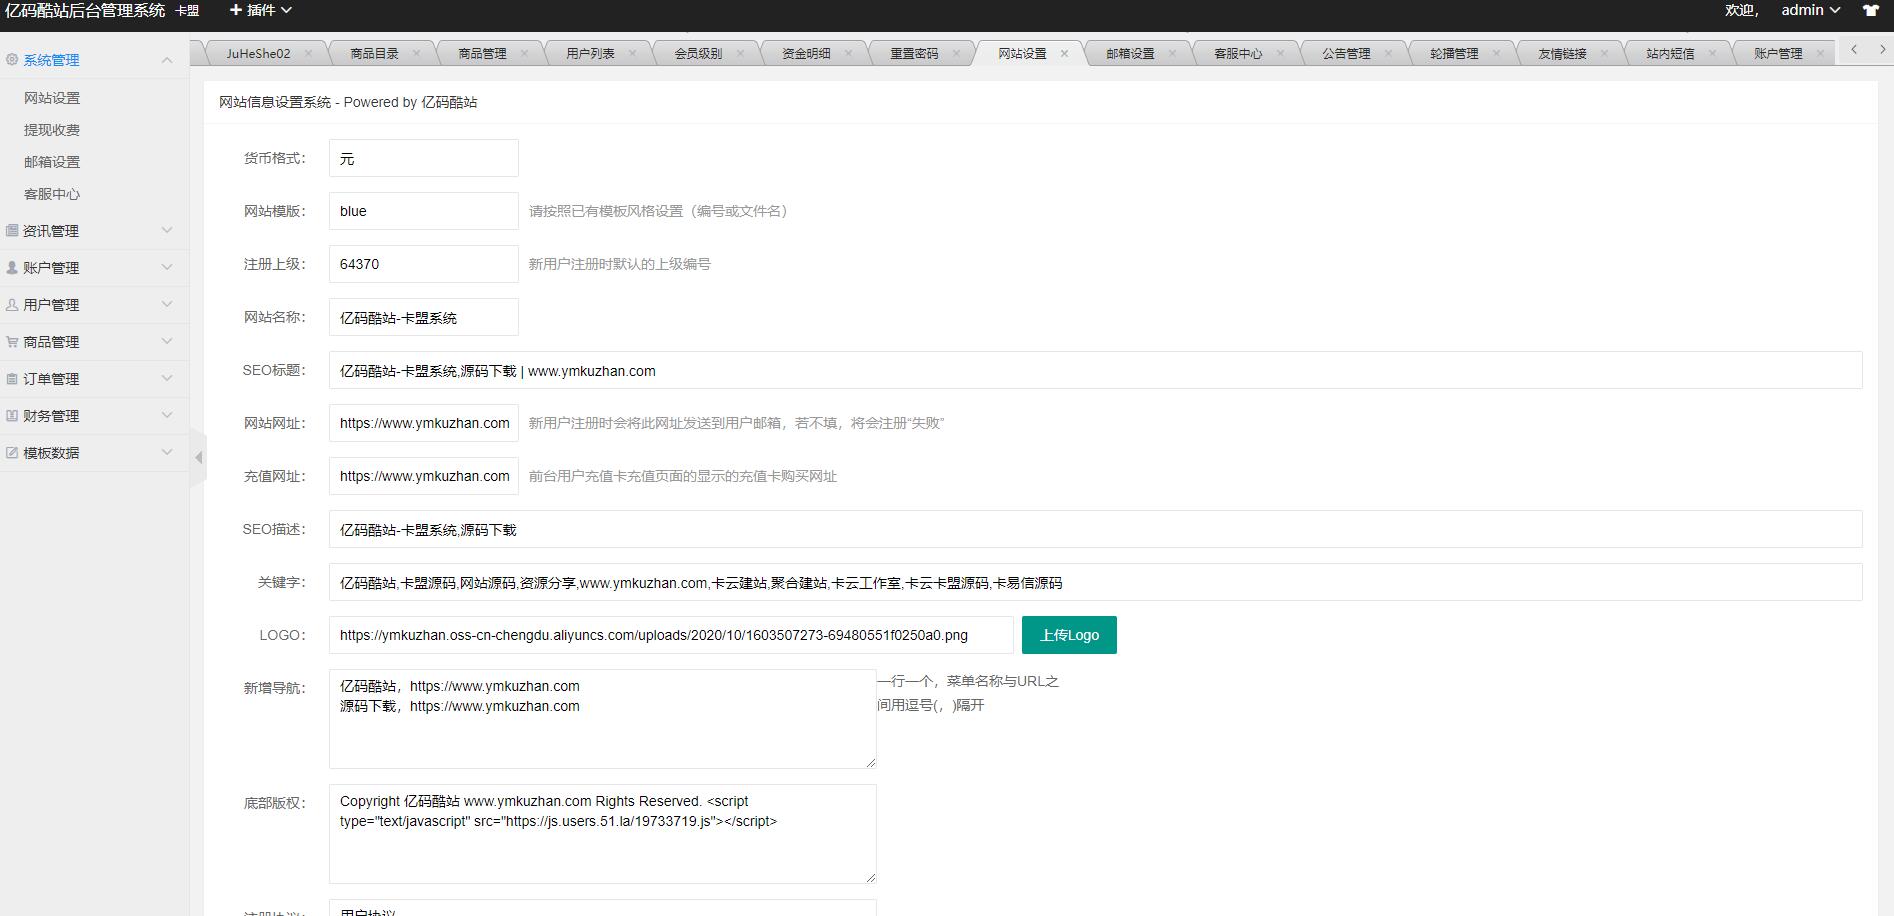Viewport: 1894px width, 916px height.
Task: Switch to the 用户列表 tab
Action: click(590, 54)
